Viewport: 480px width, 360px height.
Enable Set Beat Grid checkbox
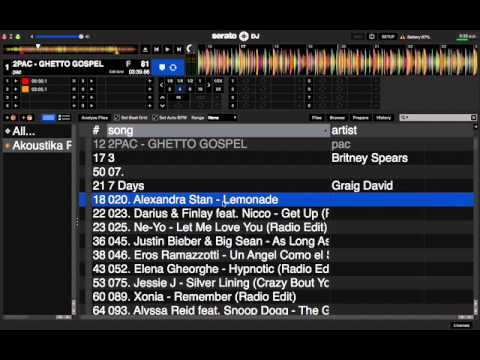click(116, 118)
